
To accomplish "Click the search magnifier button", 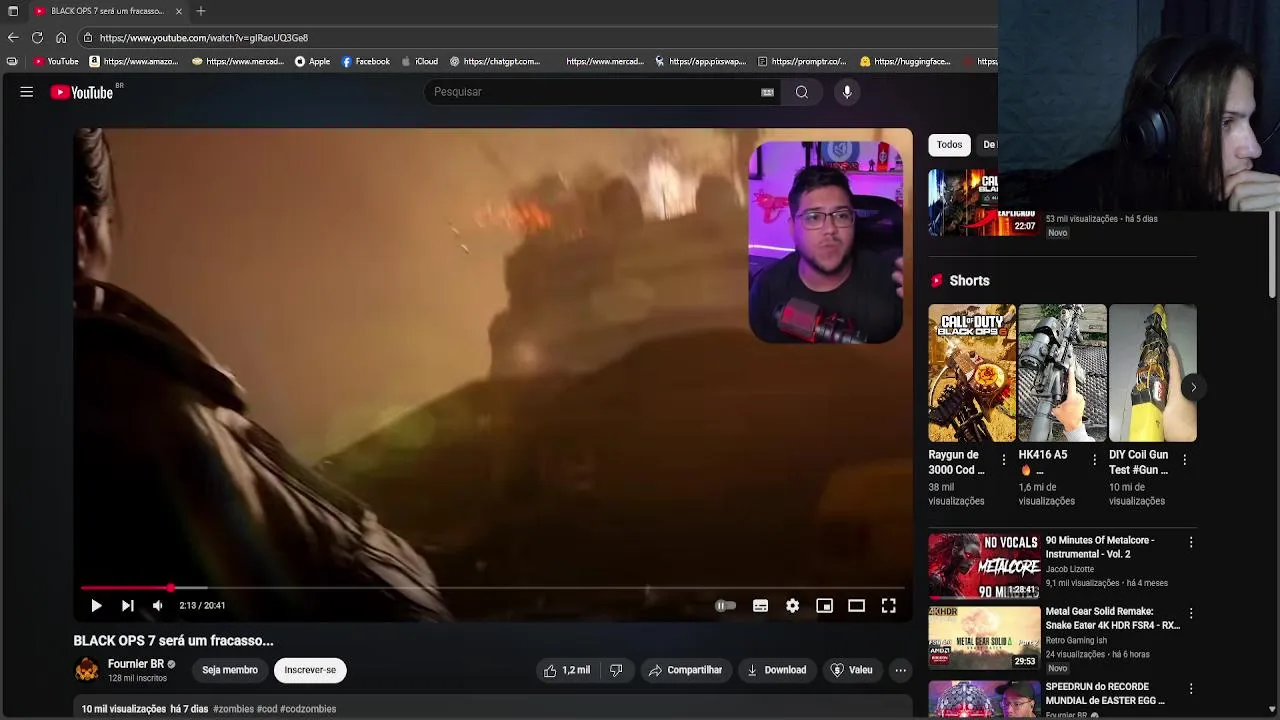I will (x=802, y=92).
